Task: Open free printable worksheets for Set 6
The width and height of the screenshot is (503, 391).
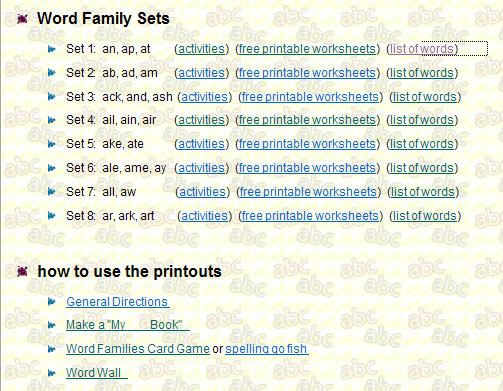Action: [307, 168]
